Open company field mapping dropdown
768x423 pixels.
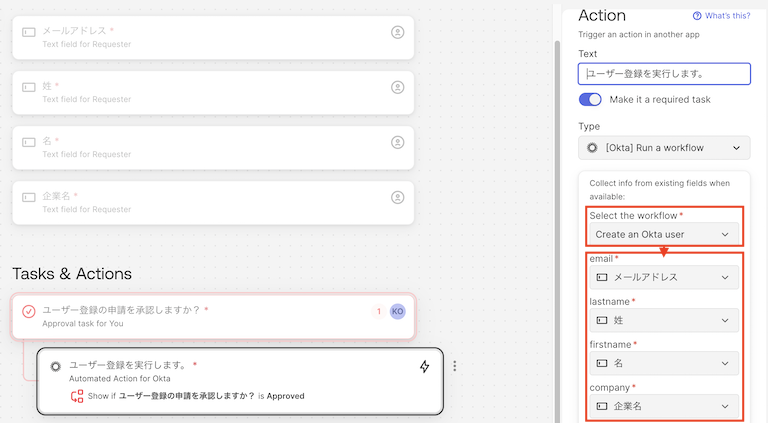pos(664,406)
